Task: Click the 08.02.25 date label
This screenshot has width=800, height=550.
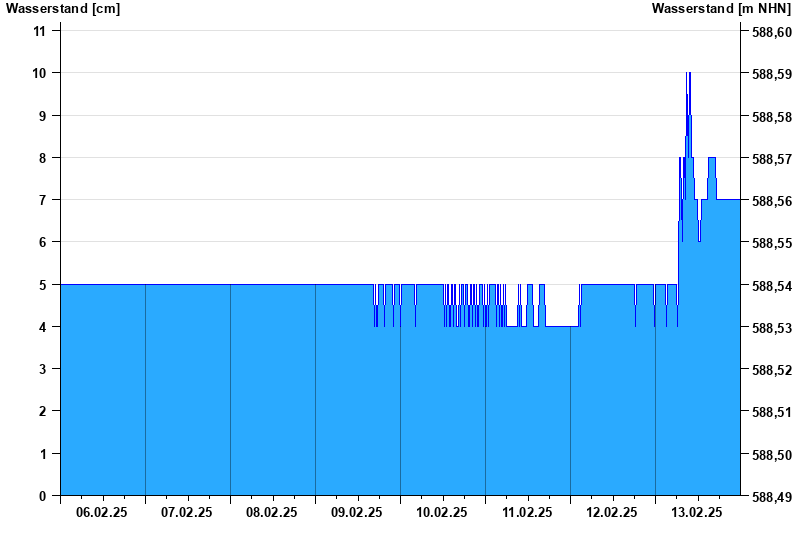Action: pyautogui.click(x=272, y=512)
